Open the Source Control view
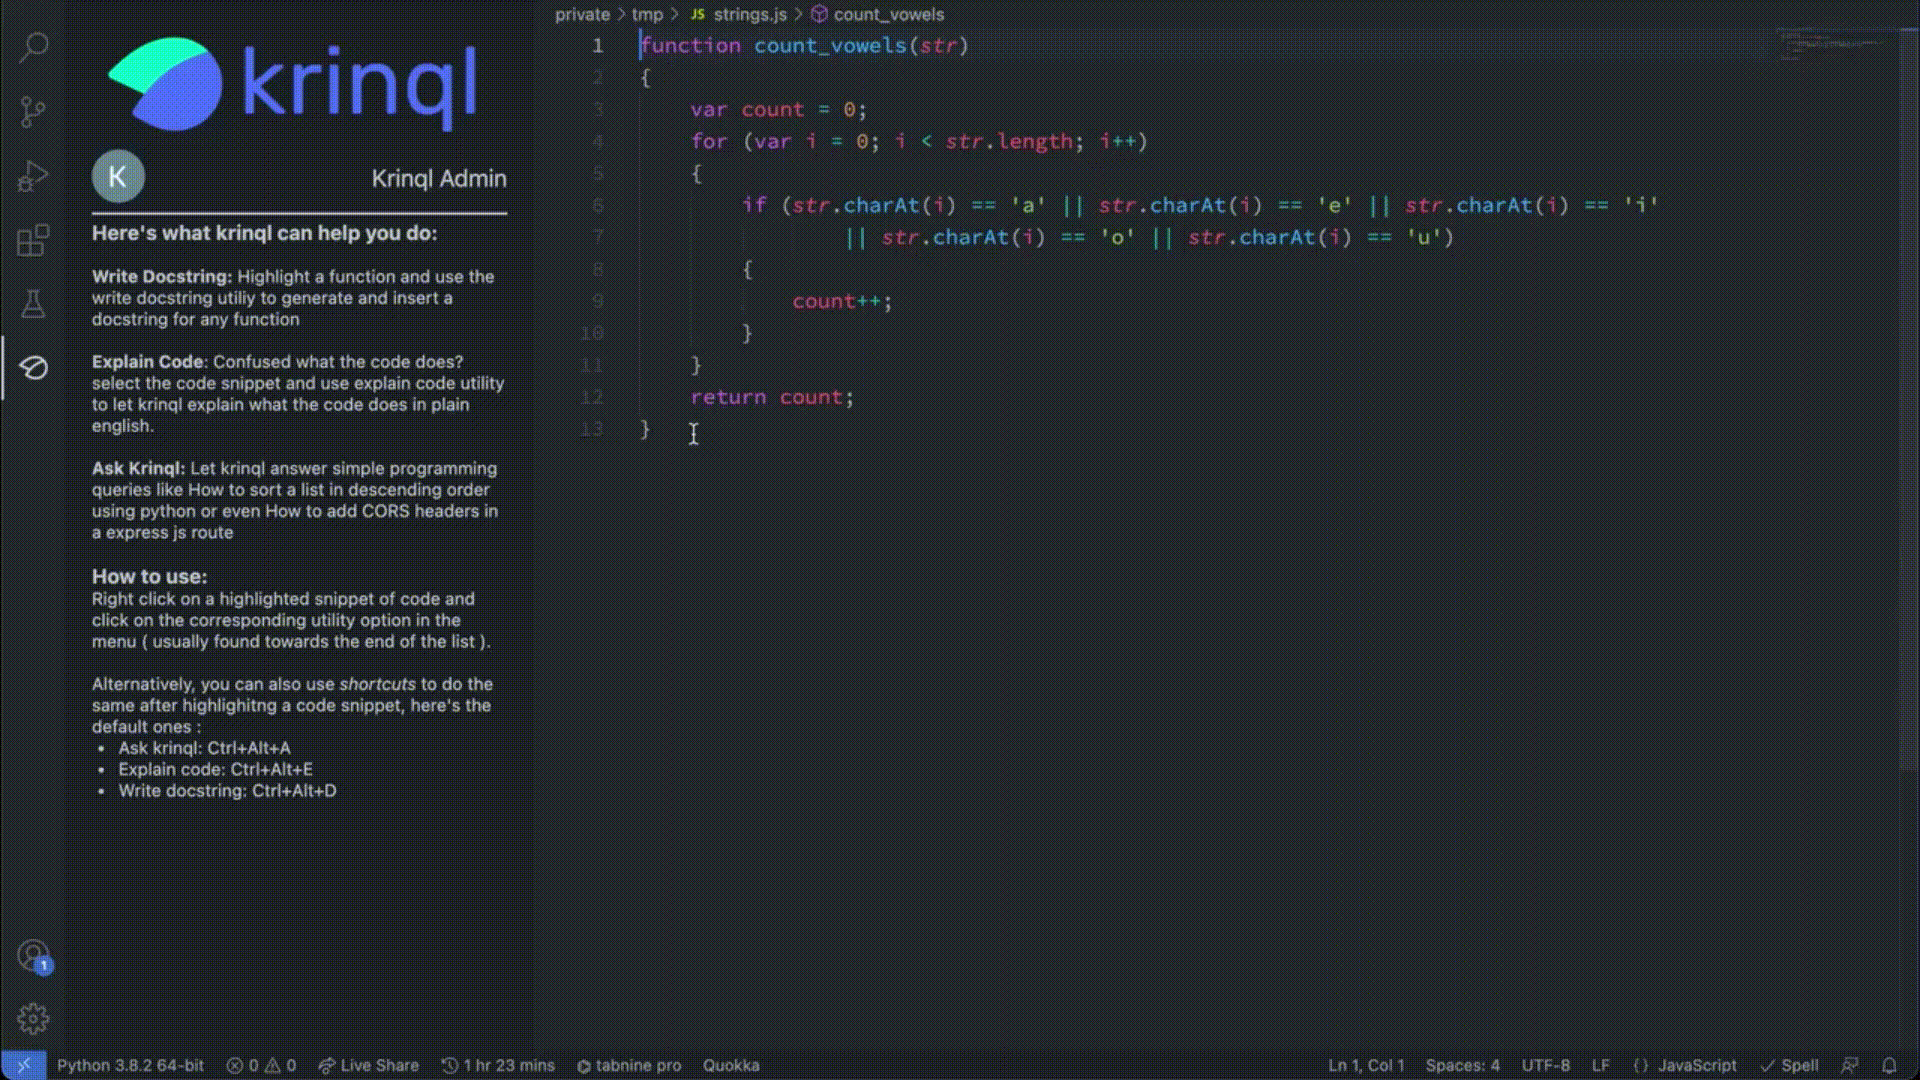 coord(33,111)
